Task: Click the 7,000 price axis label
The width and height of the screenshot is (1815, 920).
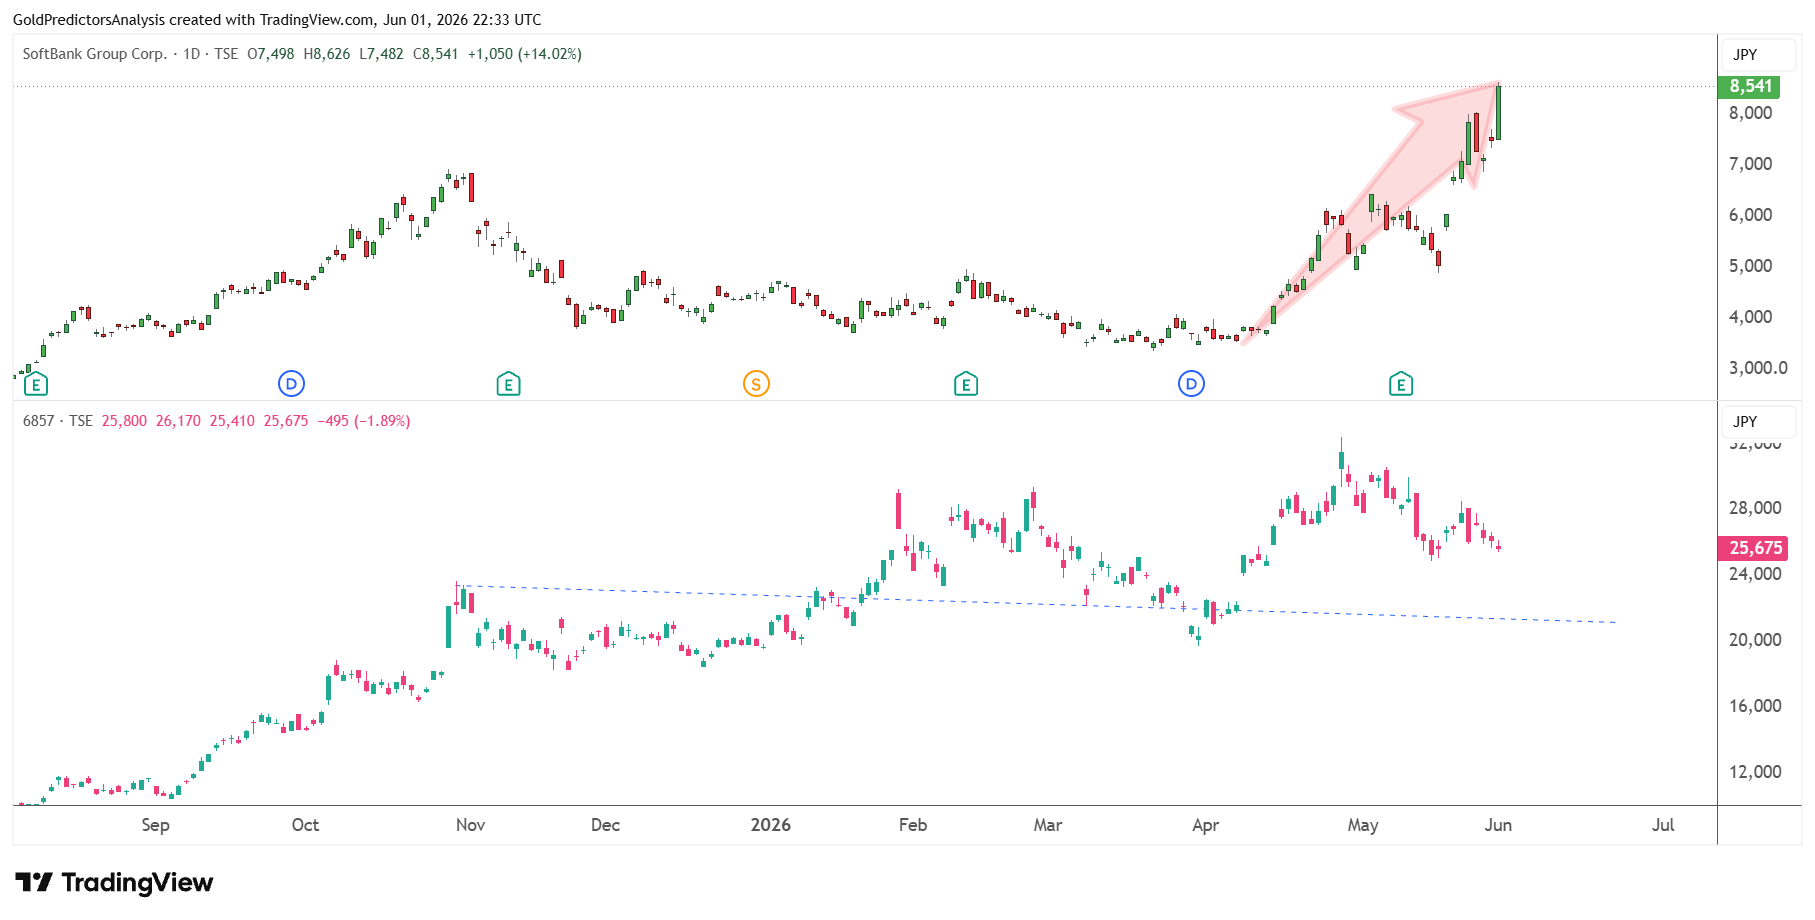Action: tap(1750, 164)
